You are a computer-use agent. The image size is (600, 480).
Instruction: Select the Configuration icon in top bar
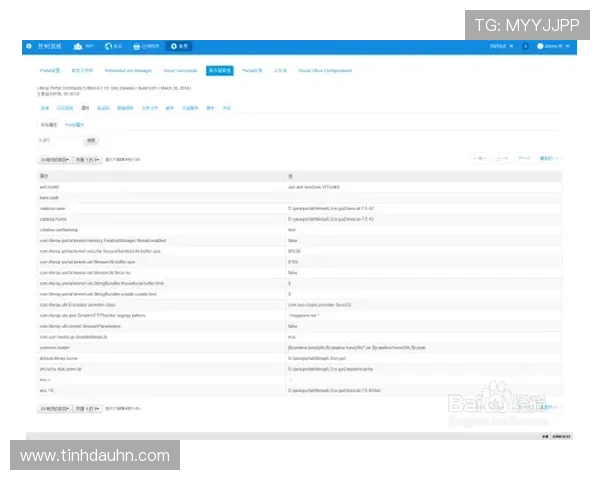tap(178, 46)
